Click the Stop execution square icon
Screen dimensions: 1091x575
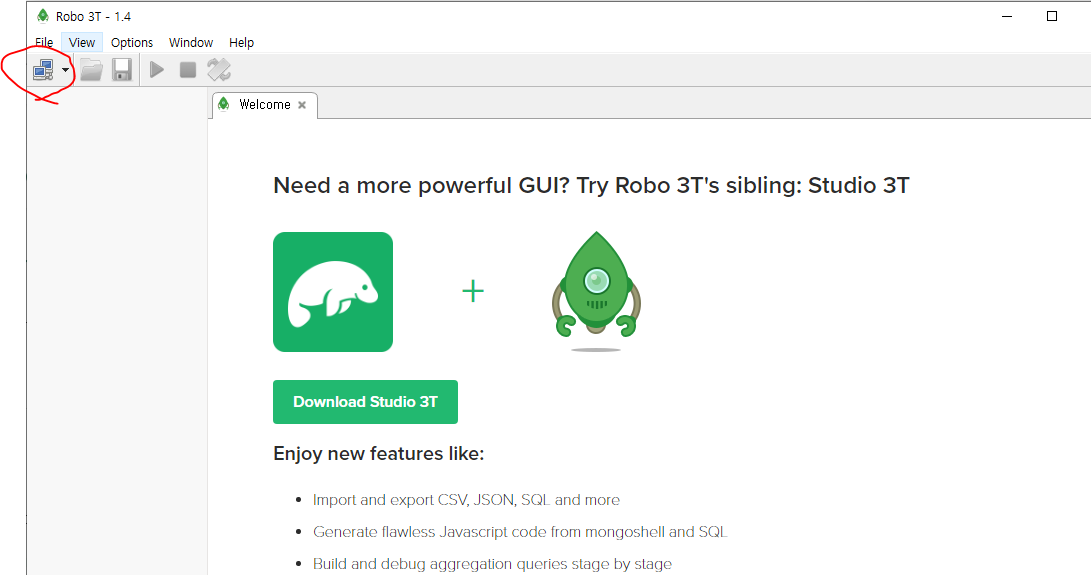pyautogui.click(x=188, y=70)
